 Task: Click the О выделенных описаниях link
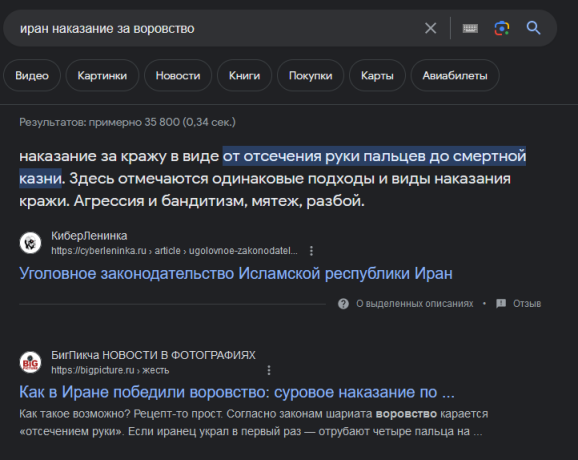click(415, 304)
